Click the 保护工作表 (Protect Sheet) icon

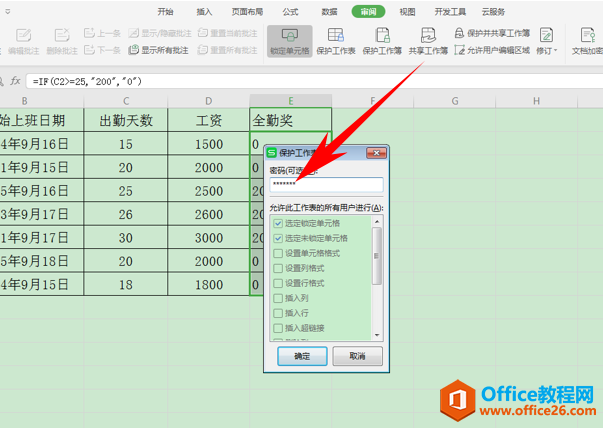tap(336, 40)
